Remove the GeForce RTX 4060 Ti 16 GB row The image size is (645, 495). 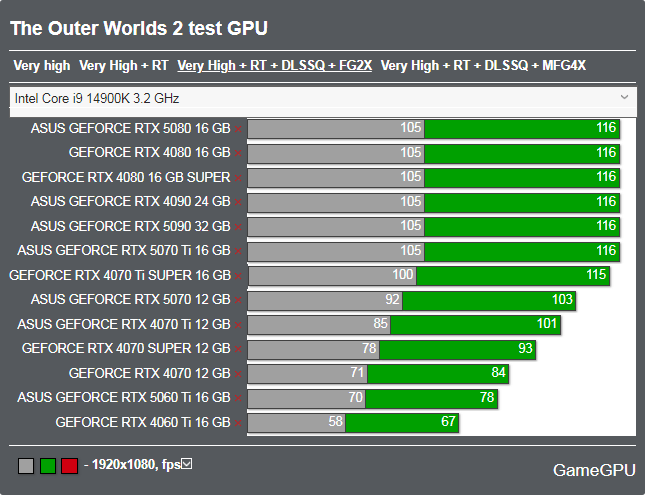238,423
